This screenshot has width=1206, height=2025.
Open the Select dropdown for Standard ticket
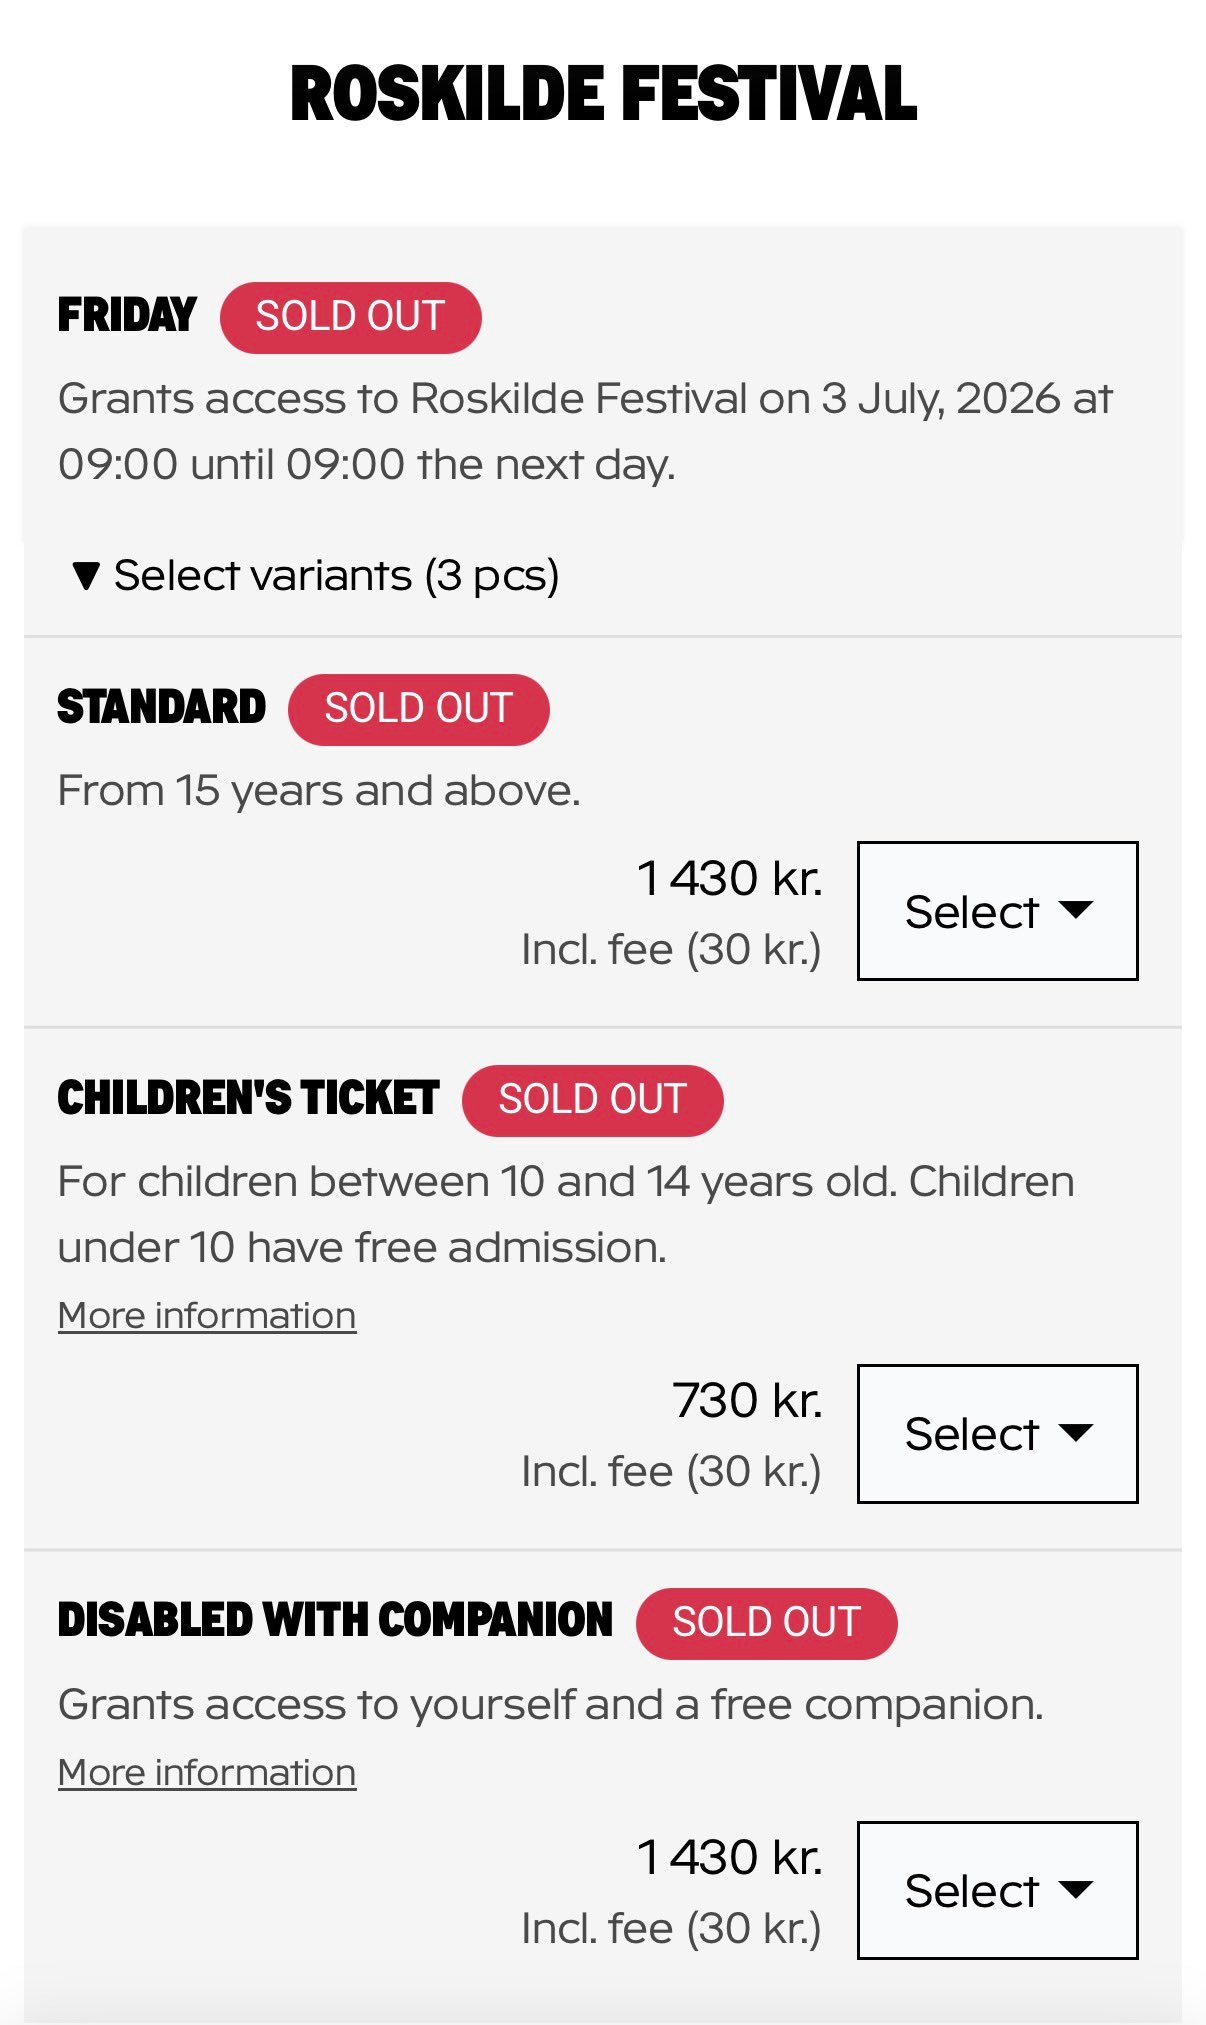coord(997,911)
